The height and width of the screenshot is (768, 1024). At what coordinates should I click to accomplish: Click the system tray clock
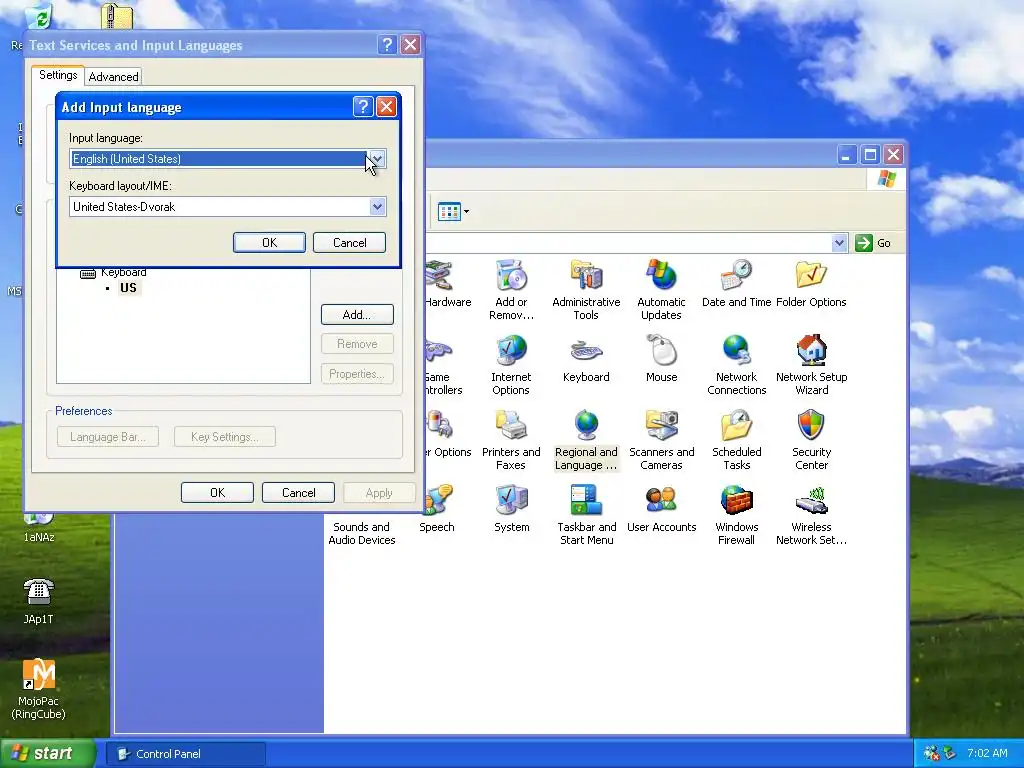[987, 753]
